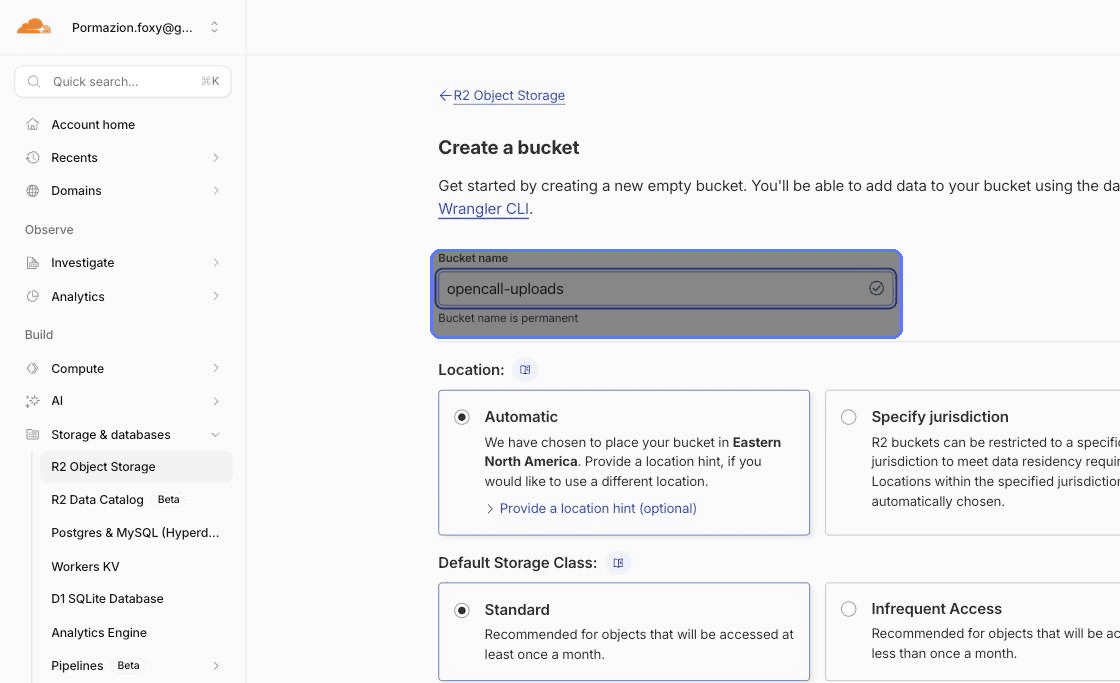
Task: Click the Storage & databases icon
Action: (33, 434)
